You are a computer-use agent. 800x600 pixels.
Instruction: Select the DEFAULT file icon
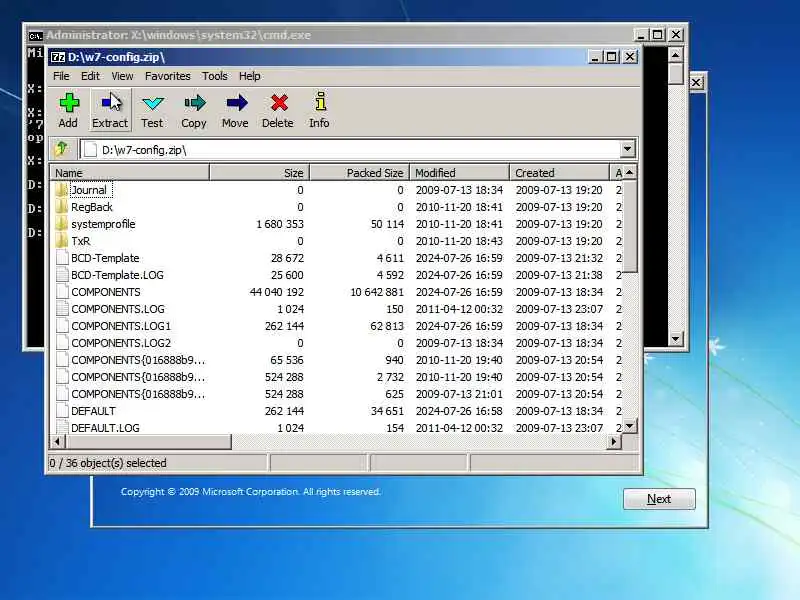coord(62,411)
